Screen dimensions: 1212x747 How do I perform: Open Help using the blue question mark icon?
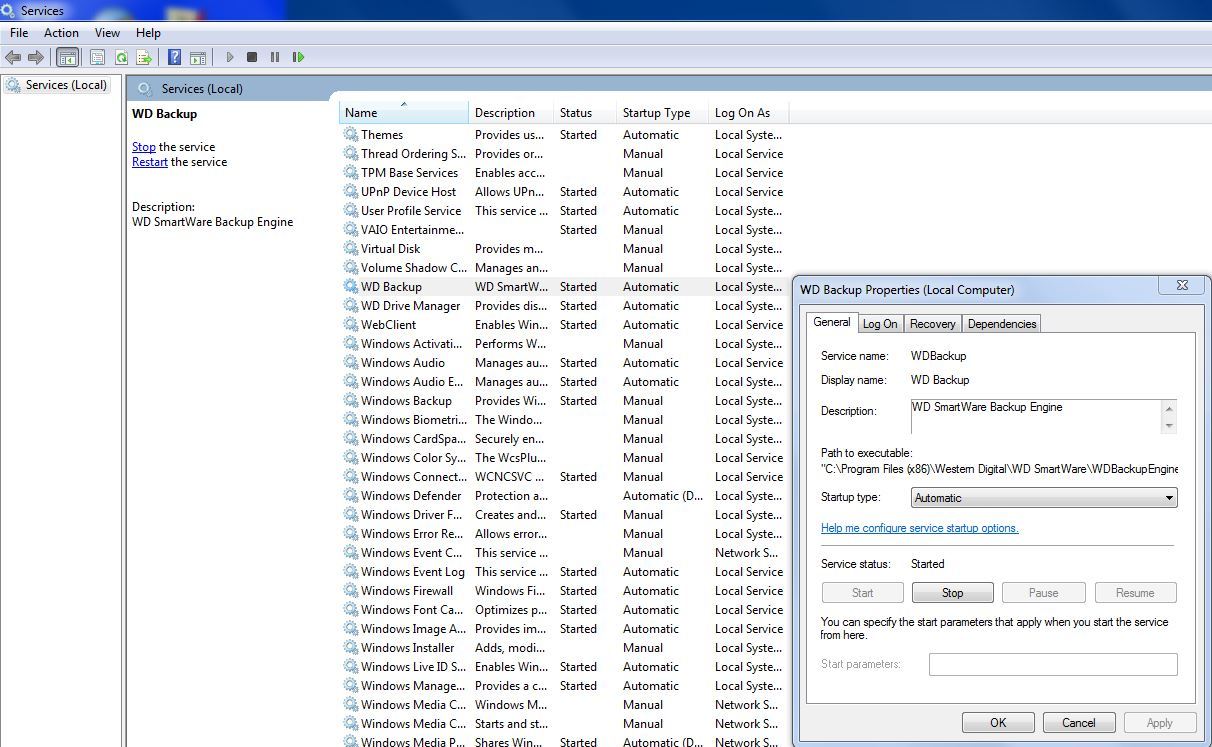pos(172,57)
